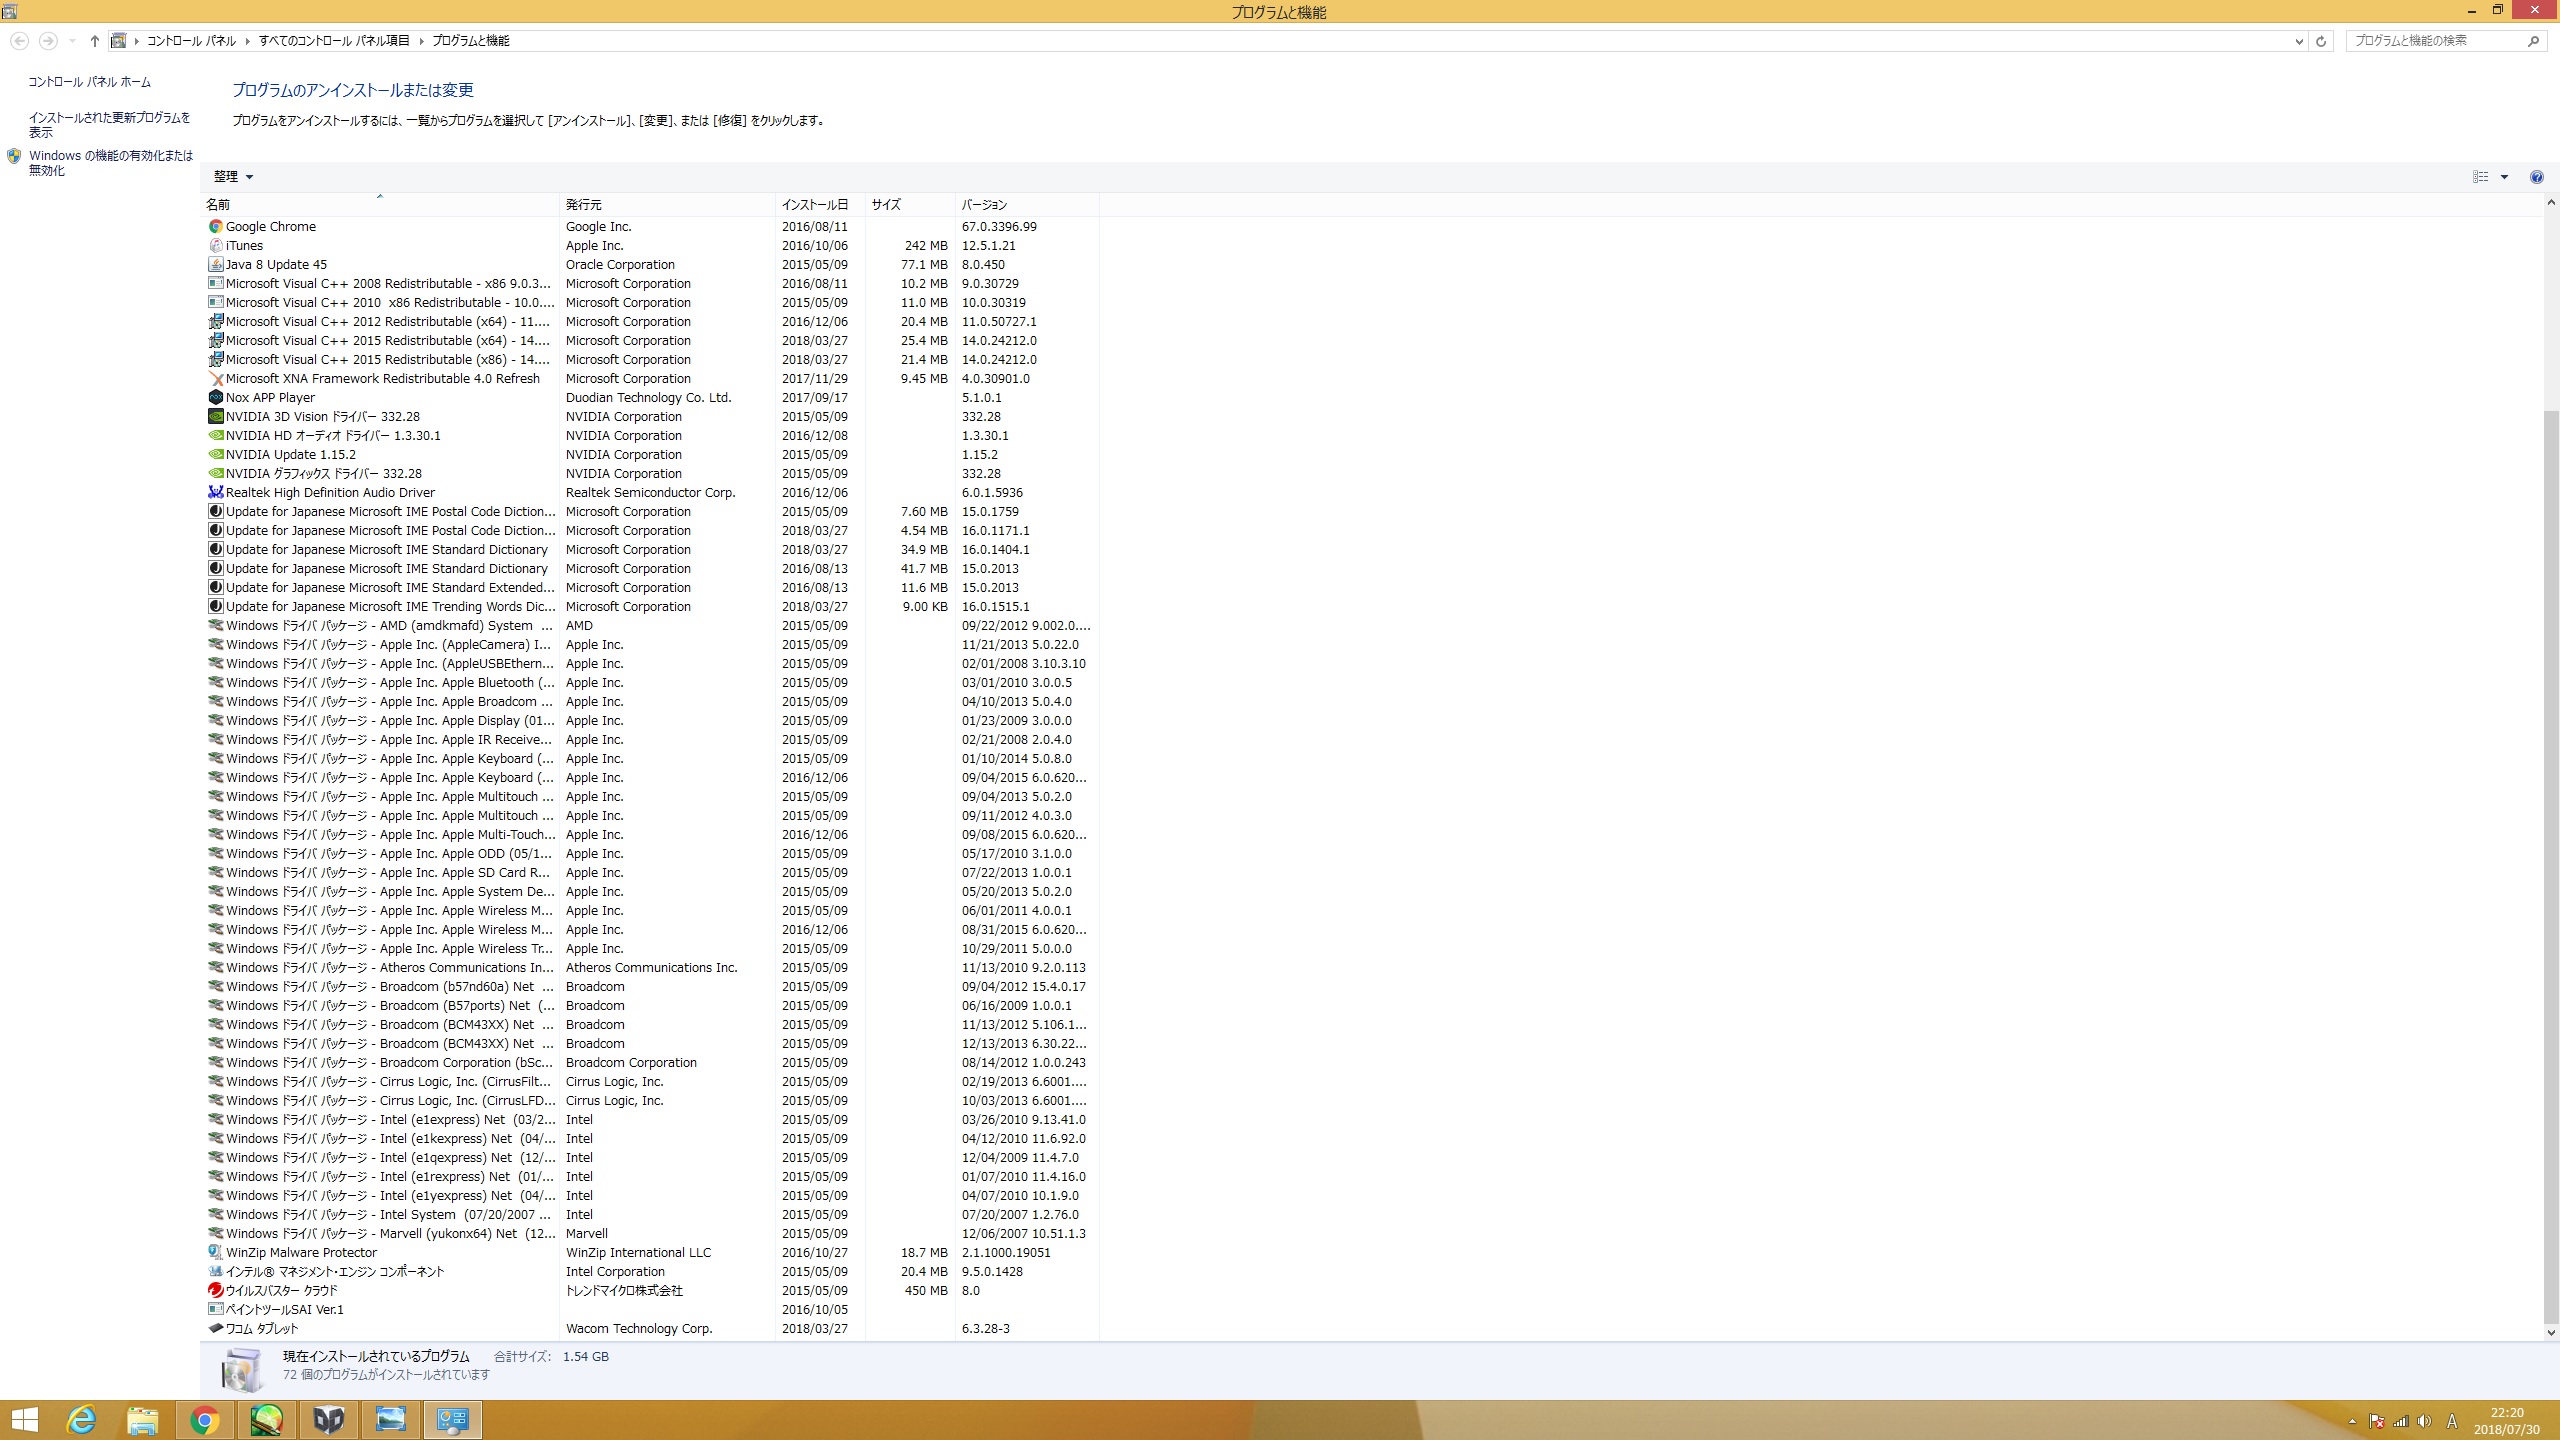Click the Nox APP Player icon
Viewport: 2560px width, 1440px height.
(215, 398)
